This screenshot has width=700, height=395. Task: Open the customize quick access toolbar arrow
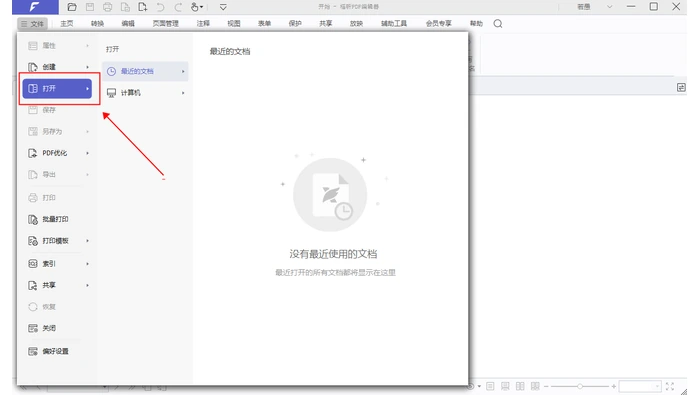(223, 7)
